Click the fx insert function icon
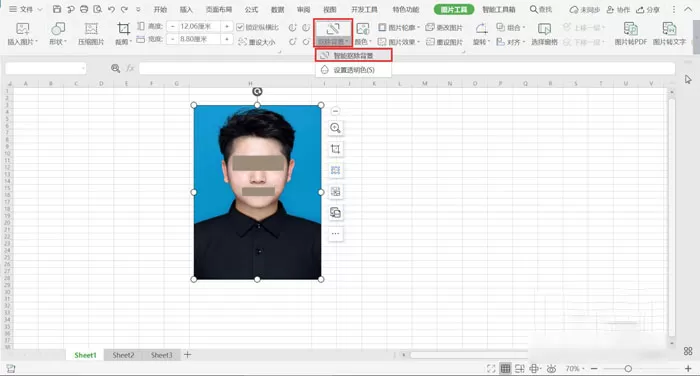The height and width of the screenshot is (376, 700). pyautogui.click(x=130, y=68)
